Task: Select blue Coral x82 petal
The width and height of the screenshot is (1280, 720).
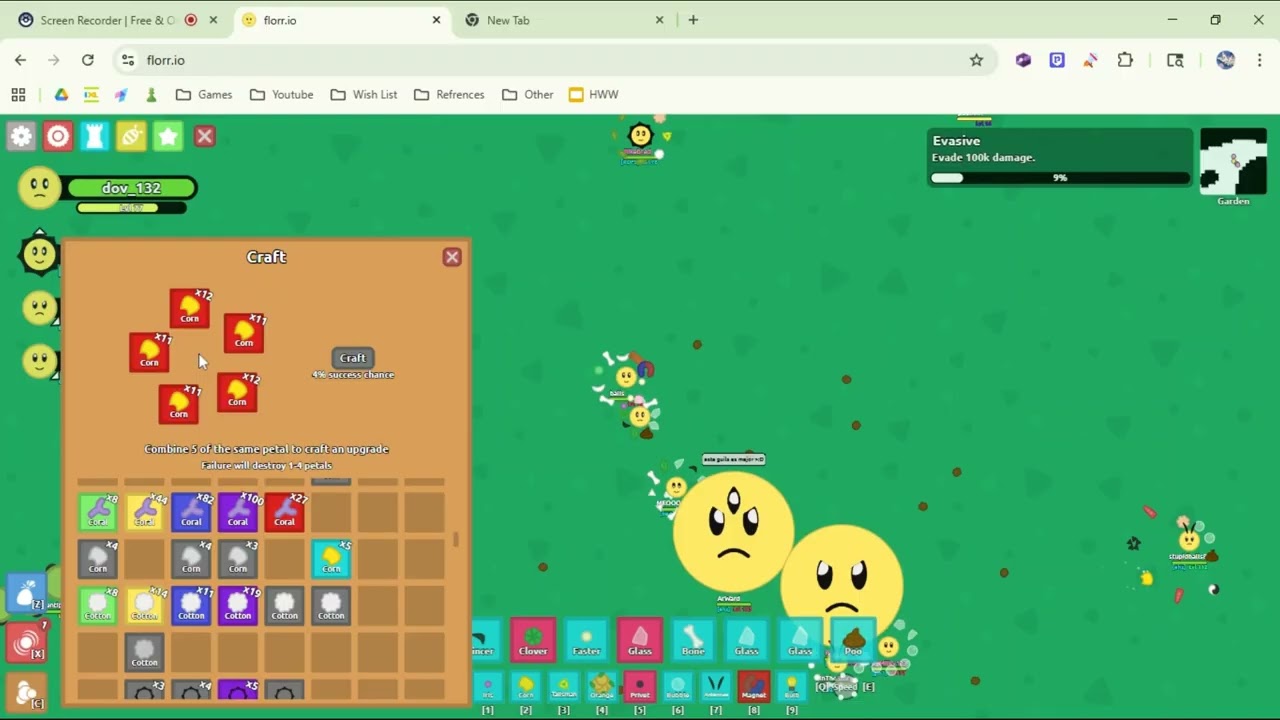Action: [191, 512]
